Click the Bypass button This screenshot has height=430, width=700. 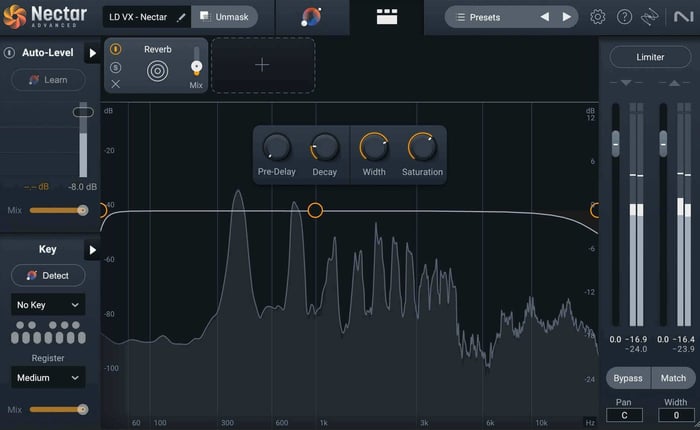click(x=628, y=378)
